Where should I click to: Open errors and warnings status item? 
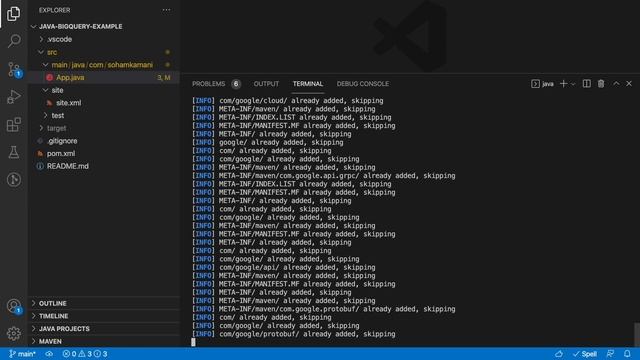(85, 354)
